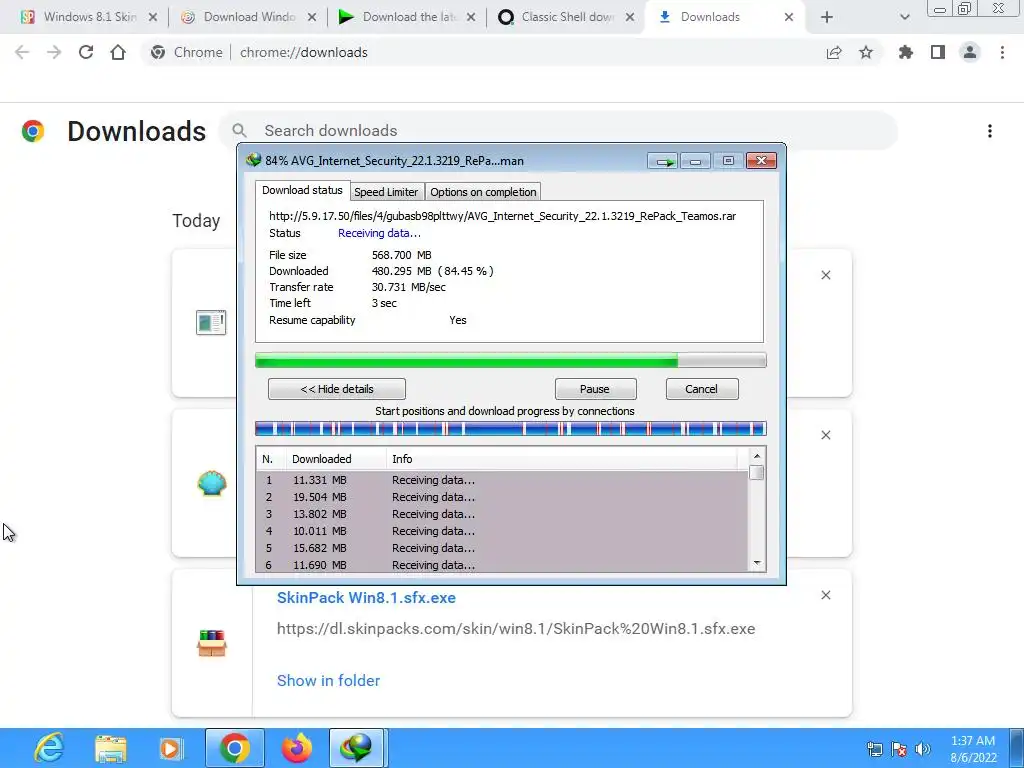Share this page via the share icon
This screenshot has height=768, width=1024.
click(x=834, y=52)
